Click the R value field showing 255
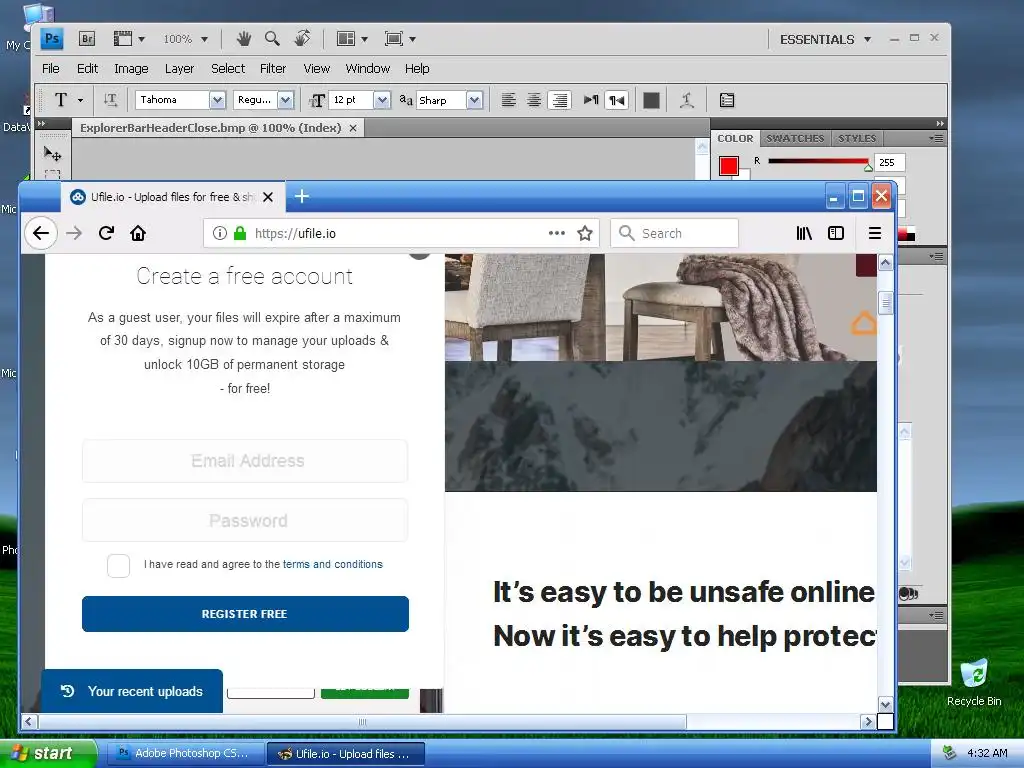Viewport: 1024px width, 768px height. (x=890, y=163)
